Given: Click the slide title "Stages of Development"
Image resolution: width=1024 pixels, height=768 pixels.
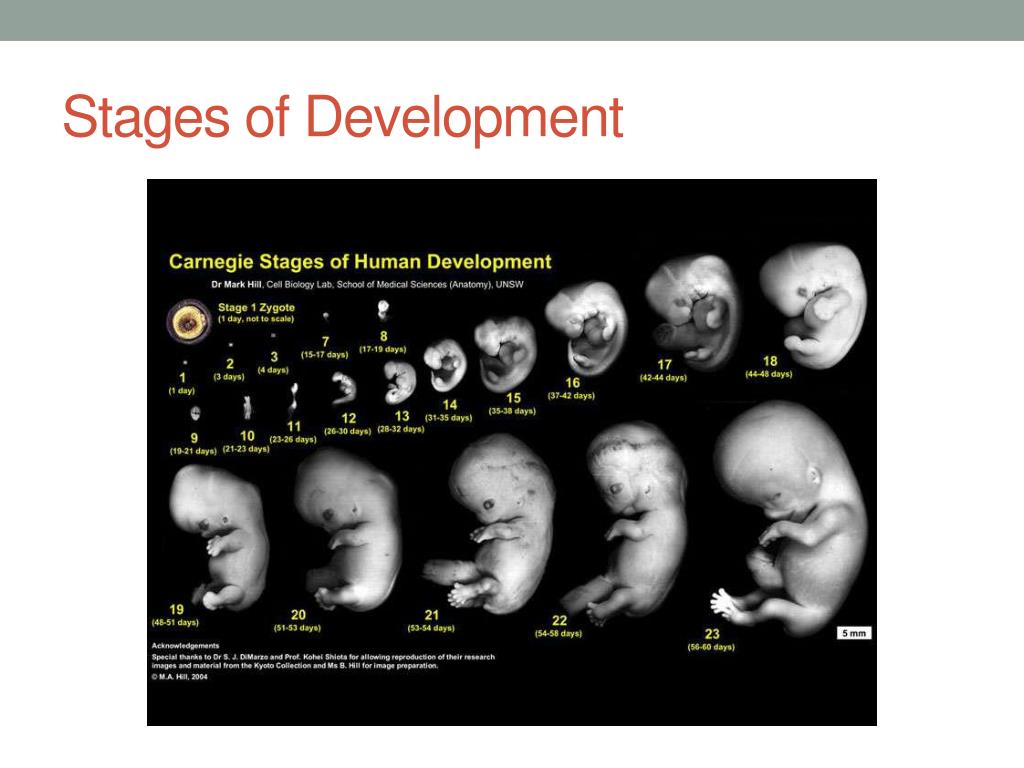Looking at the screenshot, I should click(x=343, y=118).
